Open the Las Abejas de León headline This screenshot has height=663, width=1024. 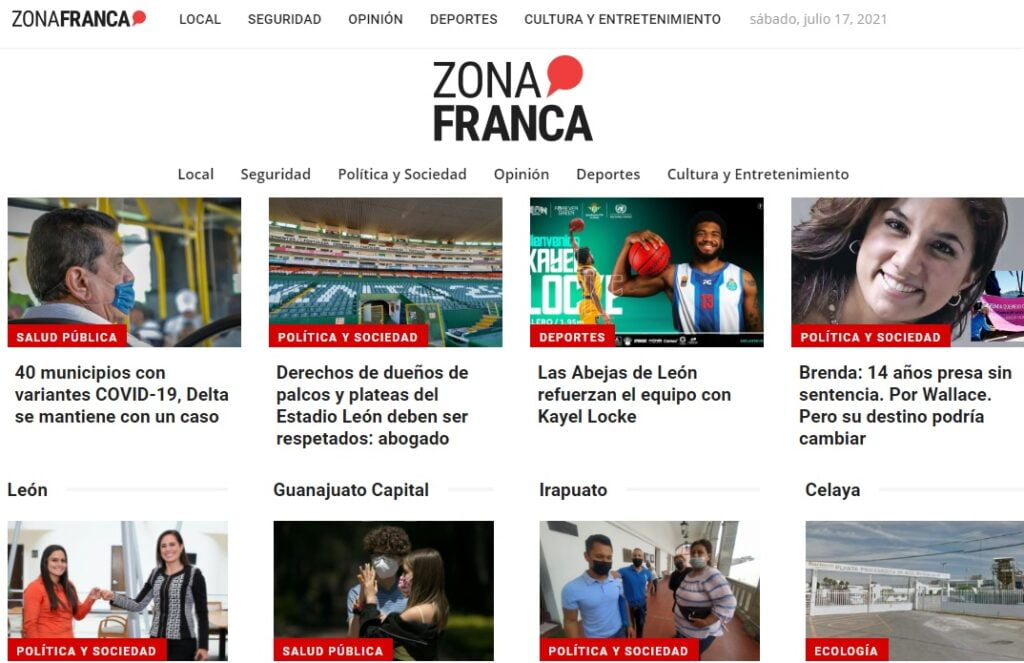(634, 395)
